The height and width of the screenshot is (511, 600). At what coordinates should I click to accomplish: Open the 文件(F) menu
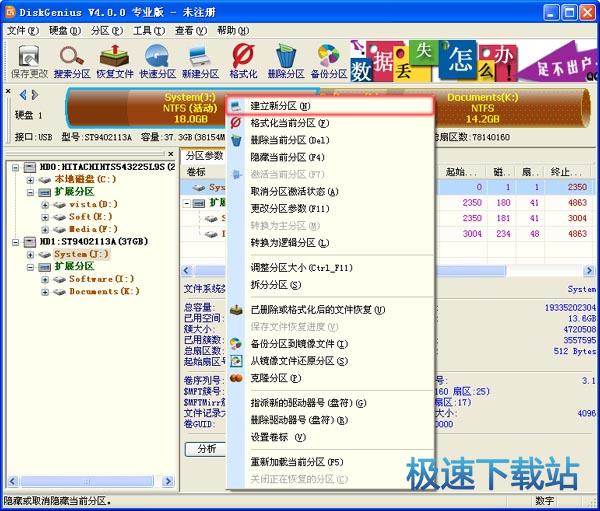point(23,31)
